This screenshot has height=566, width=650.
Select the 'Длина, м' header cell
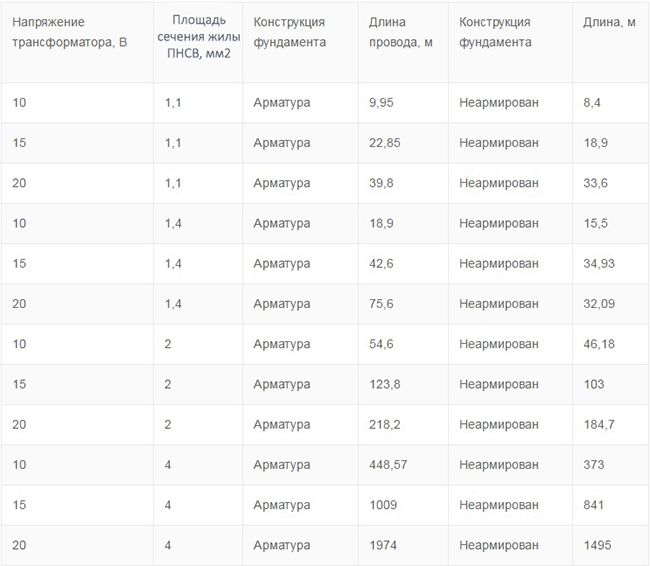(609, 22)
